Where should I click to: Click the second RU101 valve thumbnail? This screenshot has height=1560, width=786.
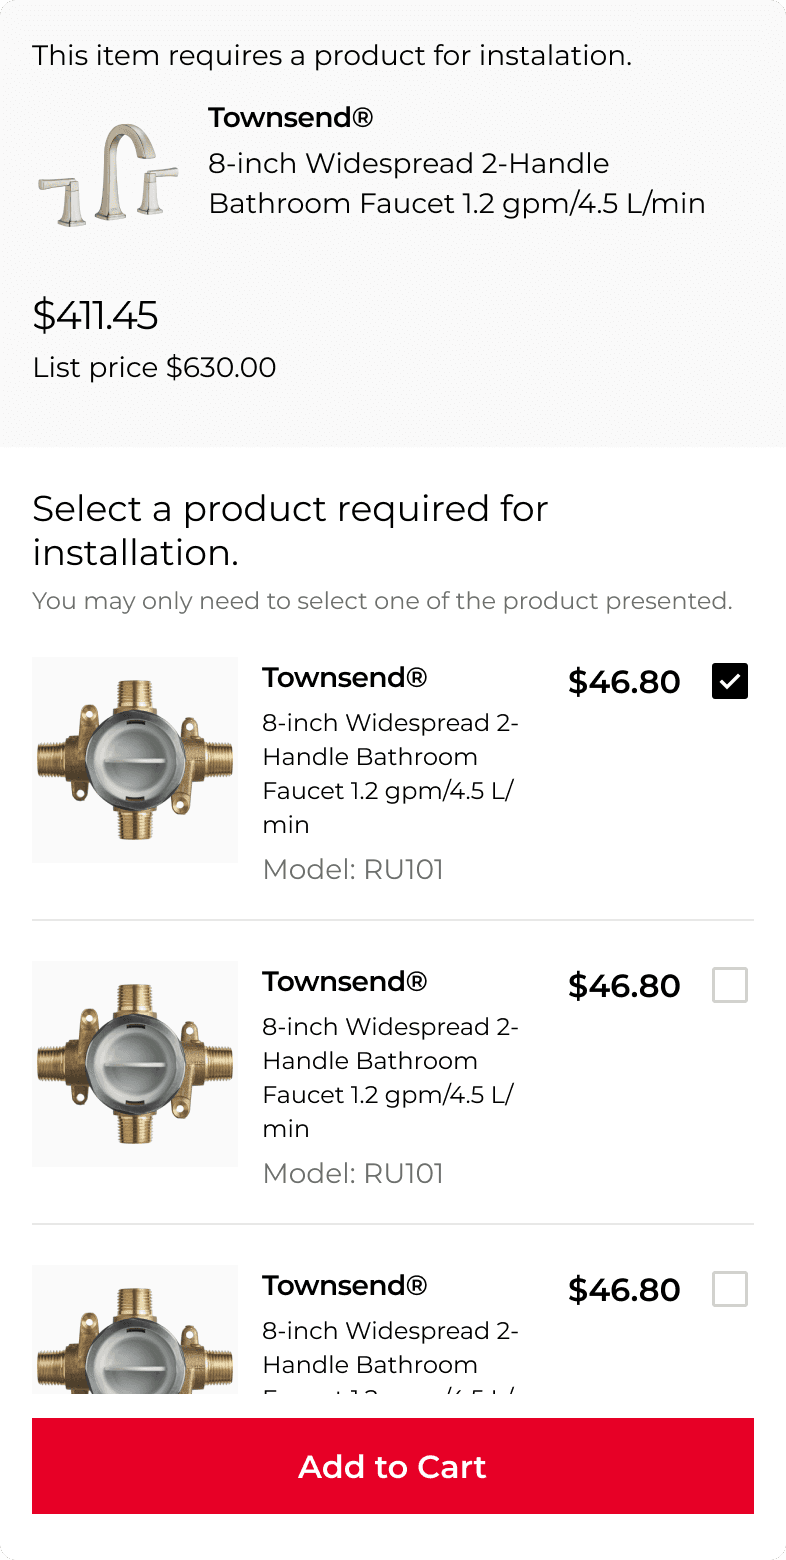tap(134, 1064)
